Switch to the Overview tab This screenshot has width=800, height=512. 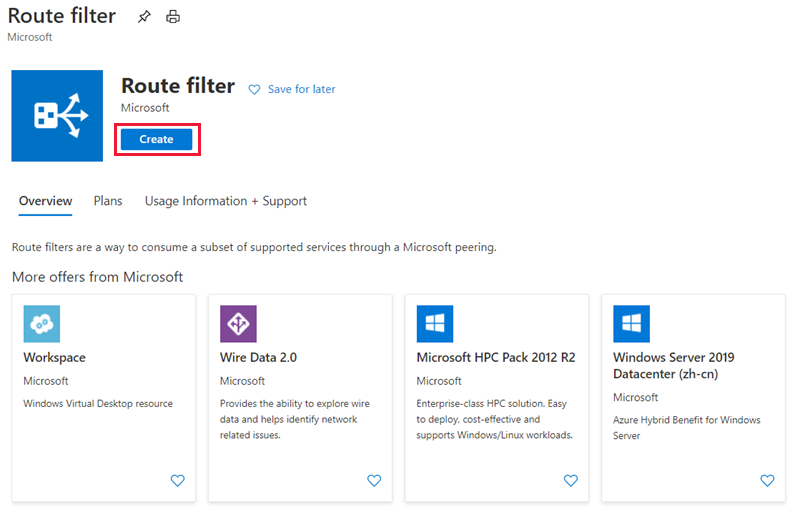coord(45,201)
